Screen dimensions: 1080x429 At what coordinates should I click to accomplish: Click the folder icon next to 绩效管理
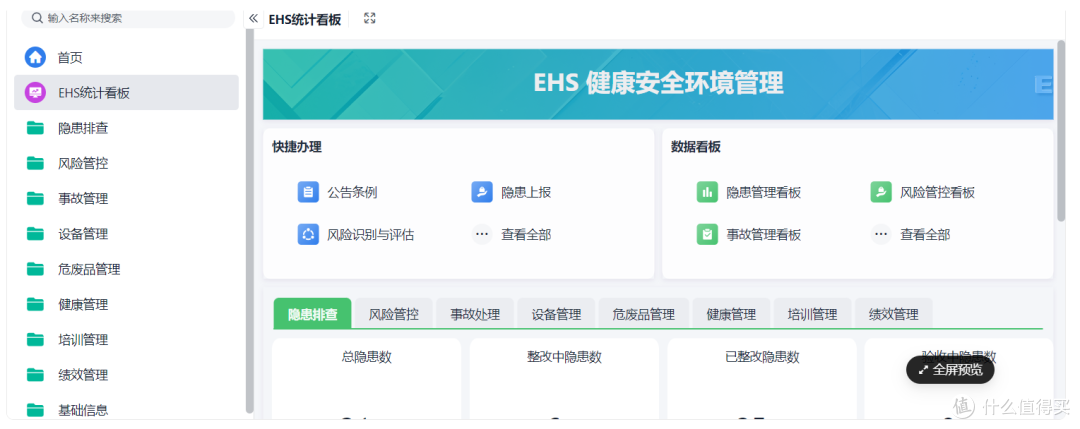[35, 375]
